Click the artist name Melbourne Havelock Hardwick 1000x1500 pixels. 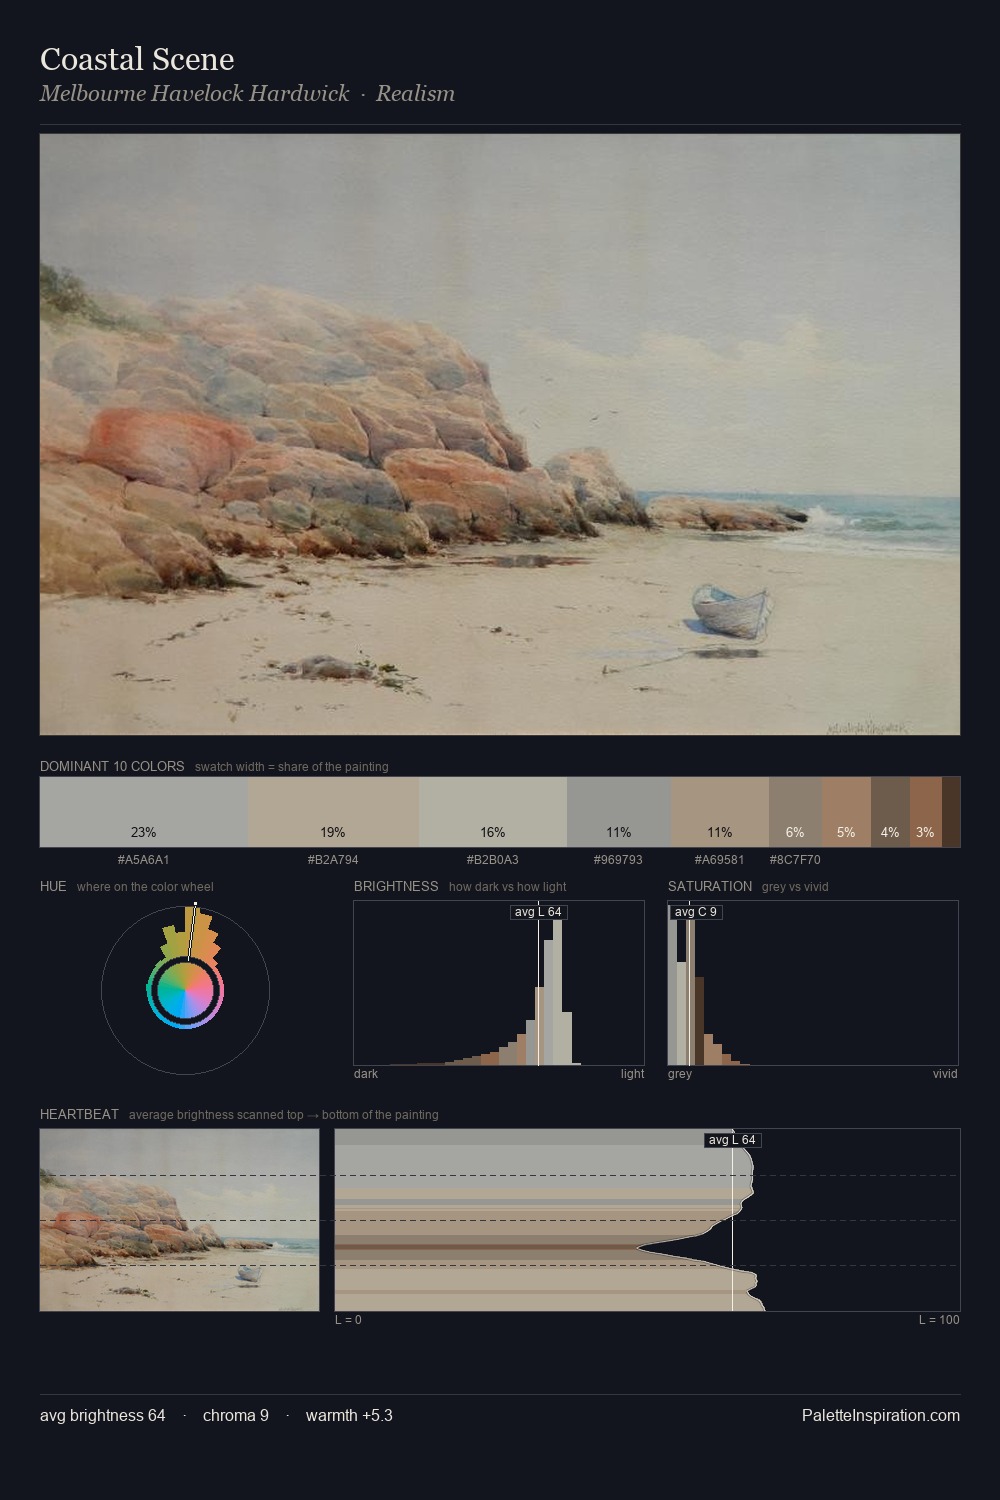click(194, 94)
